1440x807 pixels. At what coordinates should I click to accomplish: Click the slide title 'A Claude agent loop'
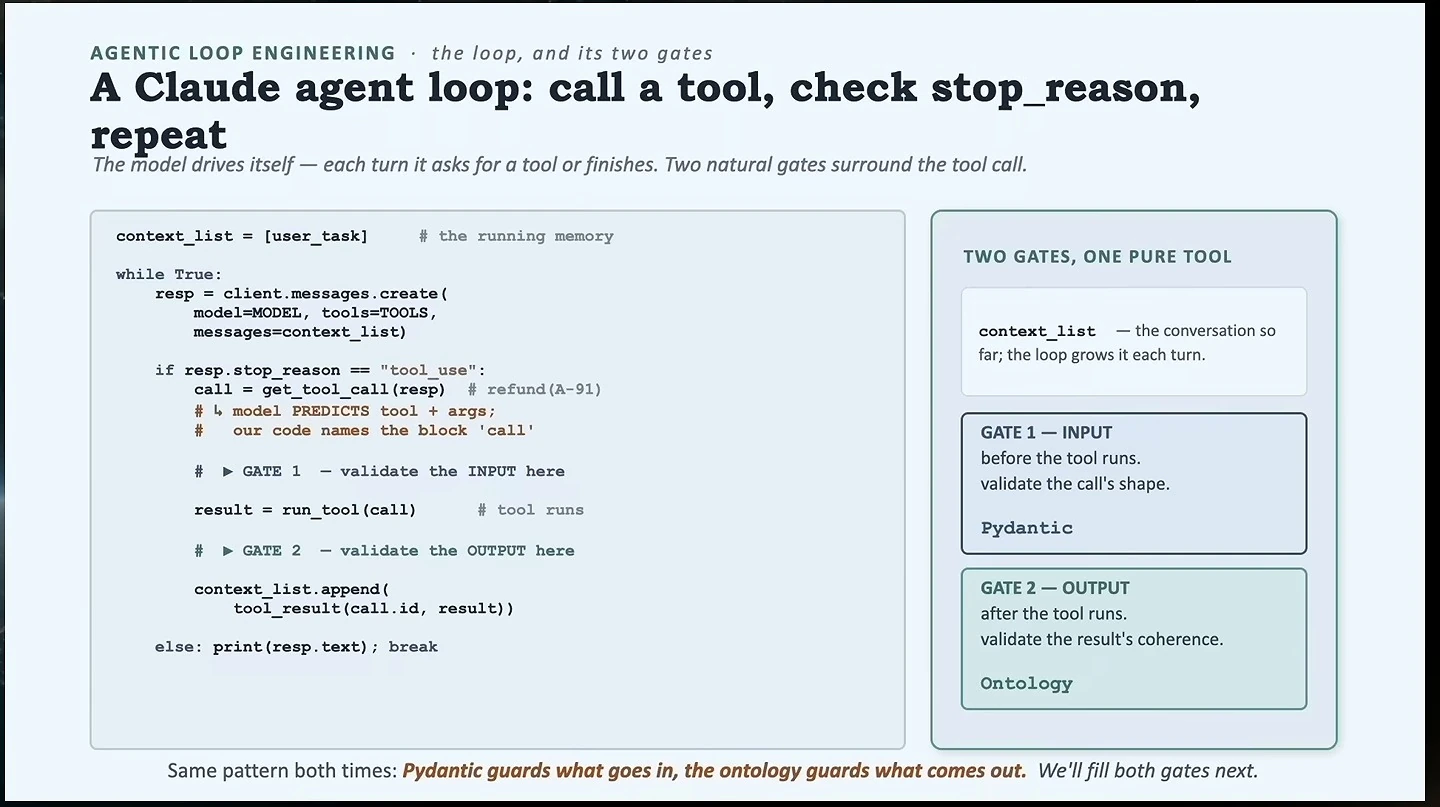[x=312, y=88]
